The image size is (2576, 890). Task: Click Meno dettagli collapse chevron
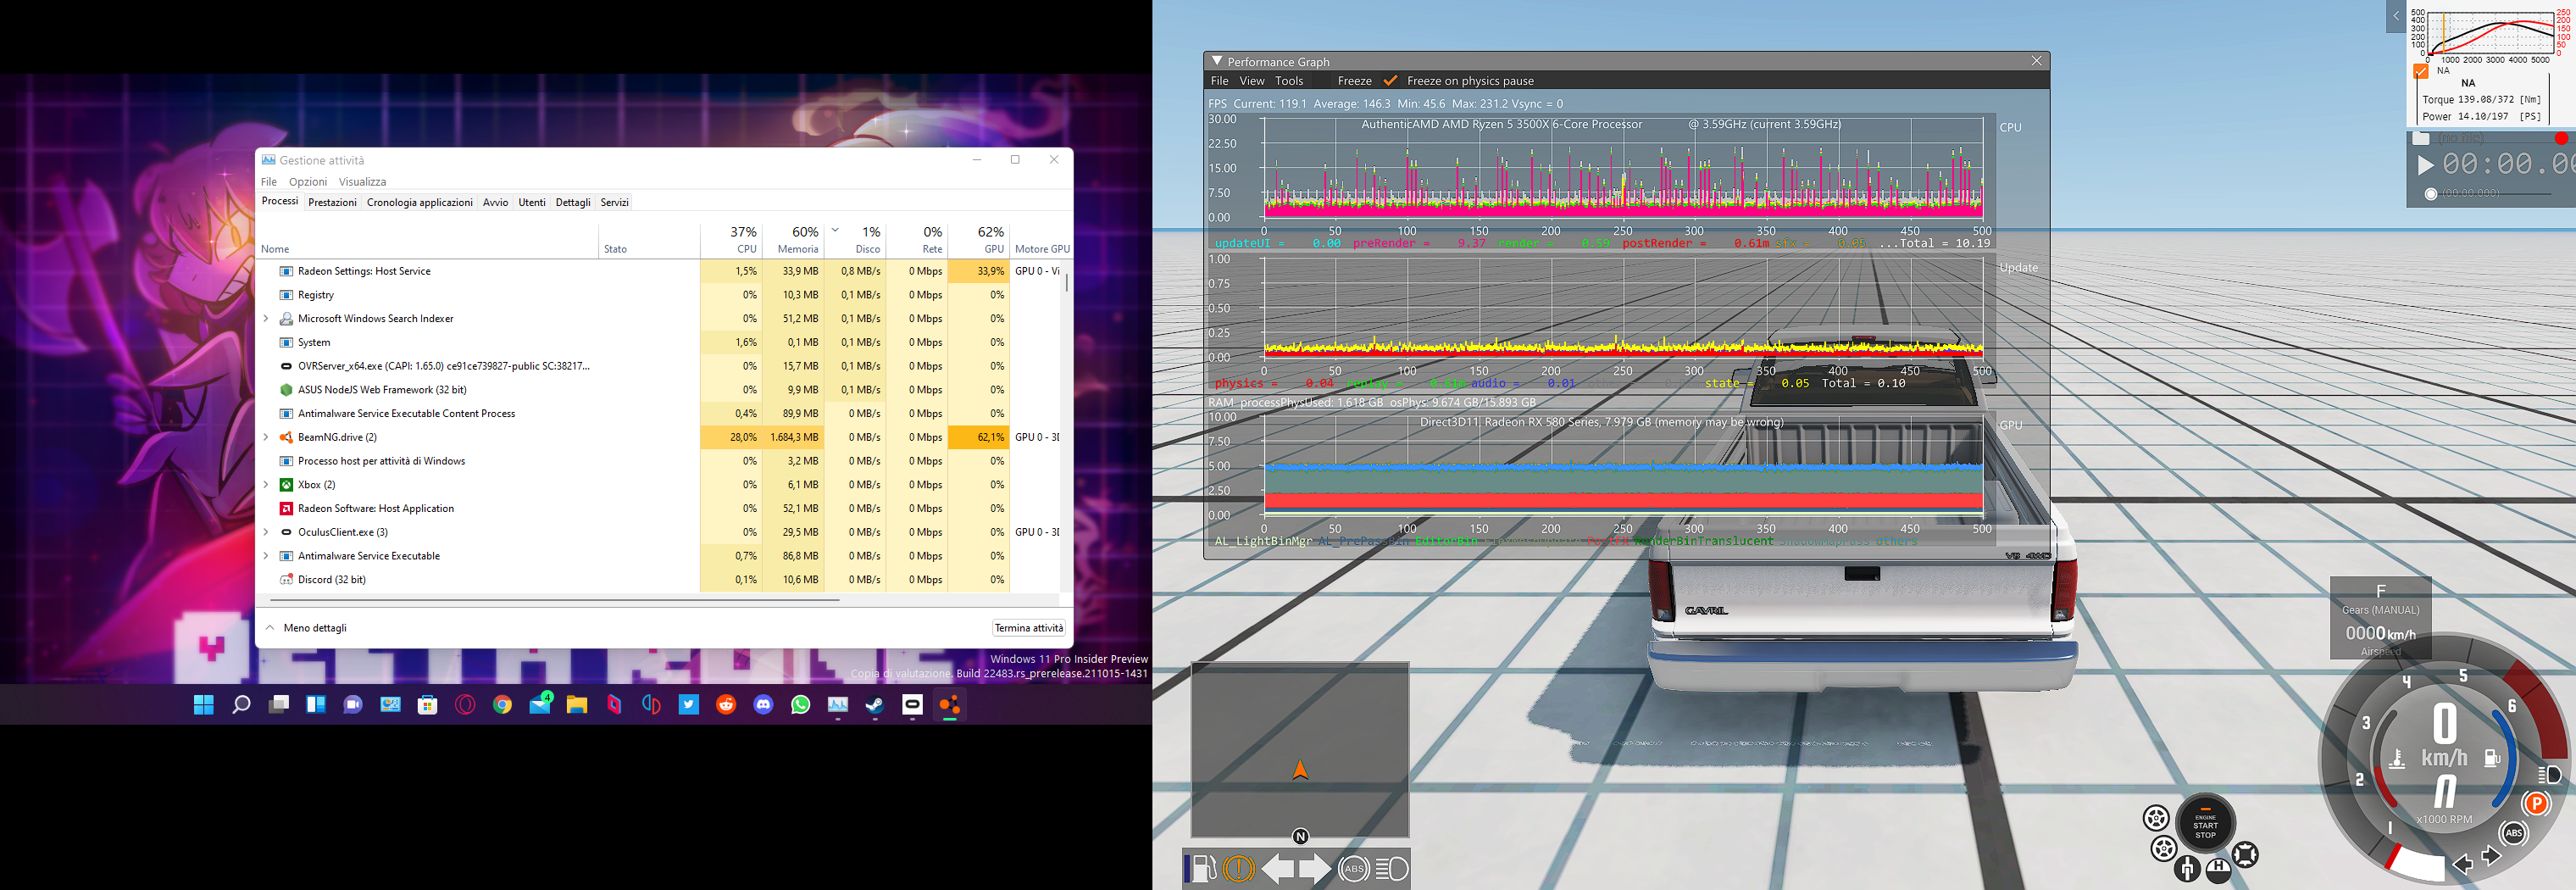tap(270, 628)
